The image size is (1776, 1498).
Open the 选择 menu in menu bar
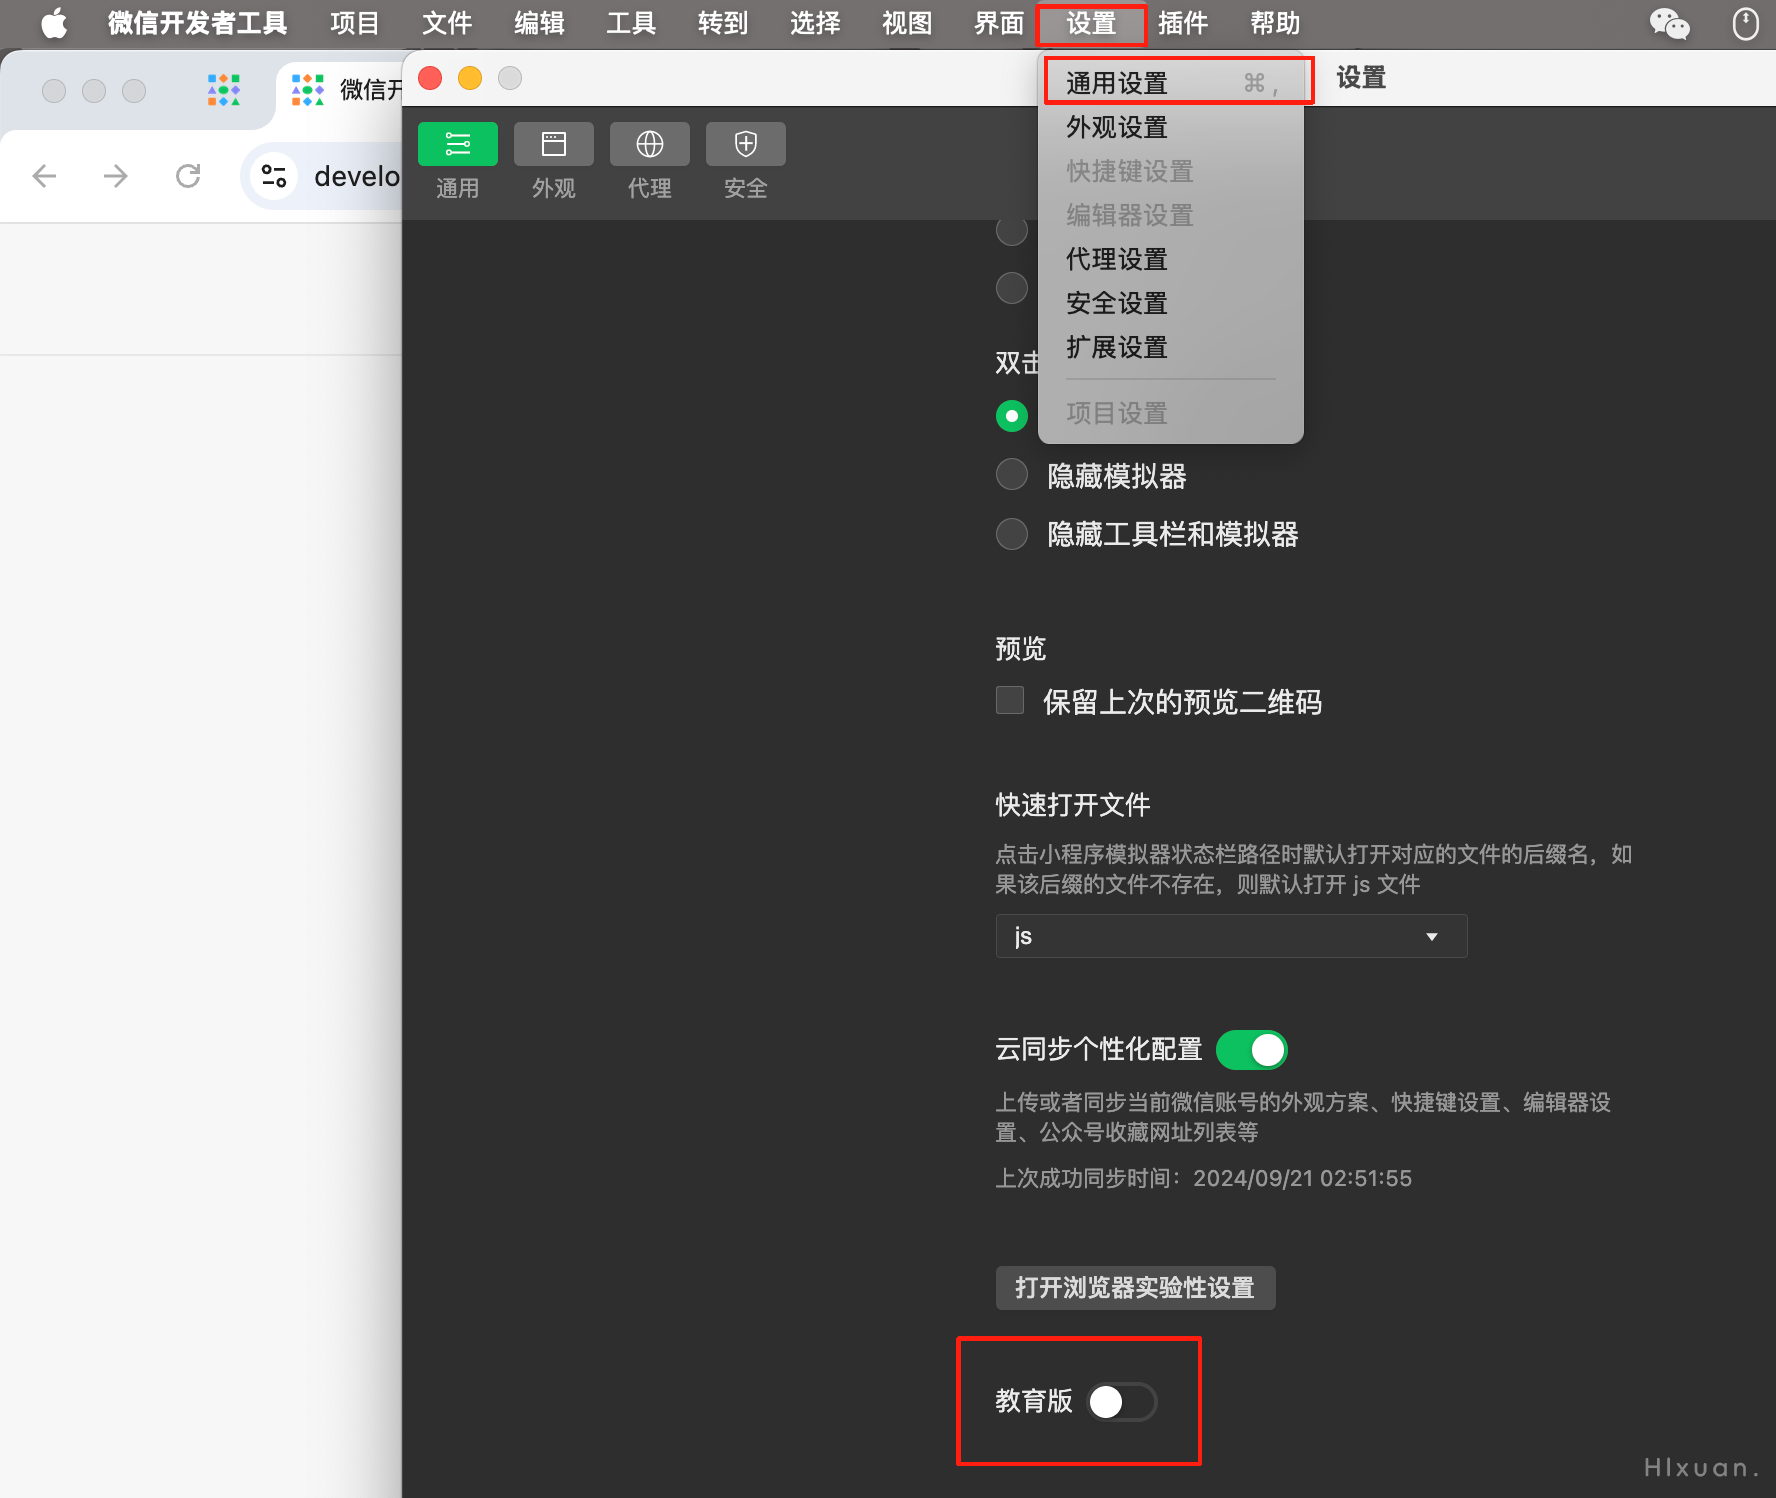[x=815, y=23]
